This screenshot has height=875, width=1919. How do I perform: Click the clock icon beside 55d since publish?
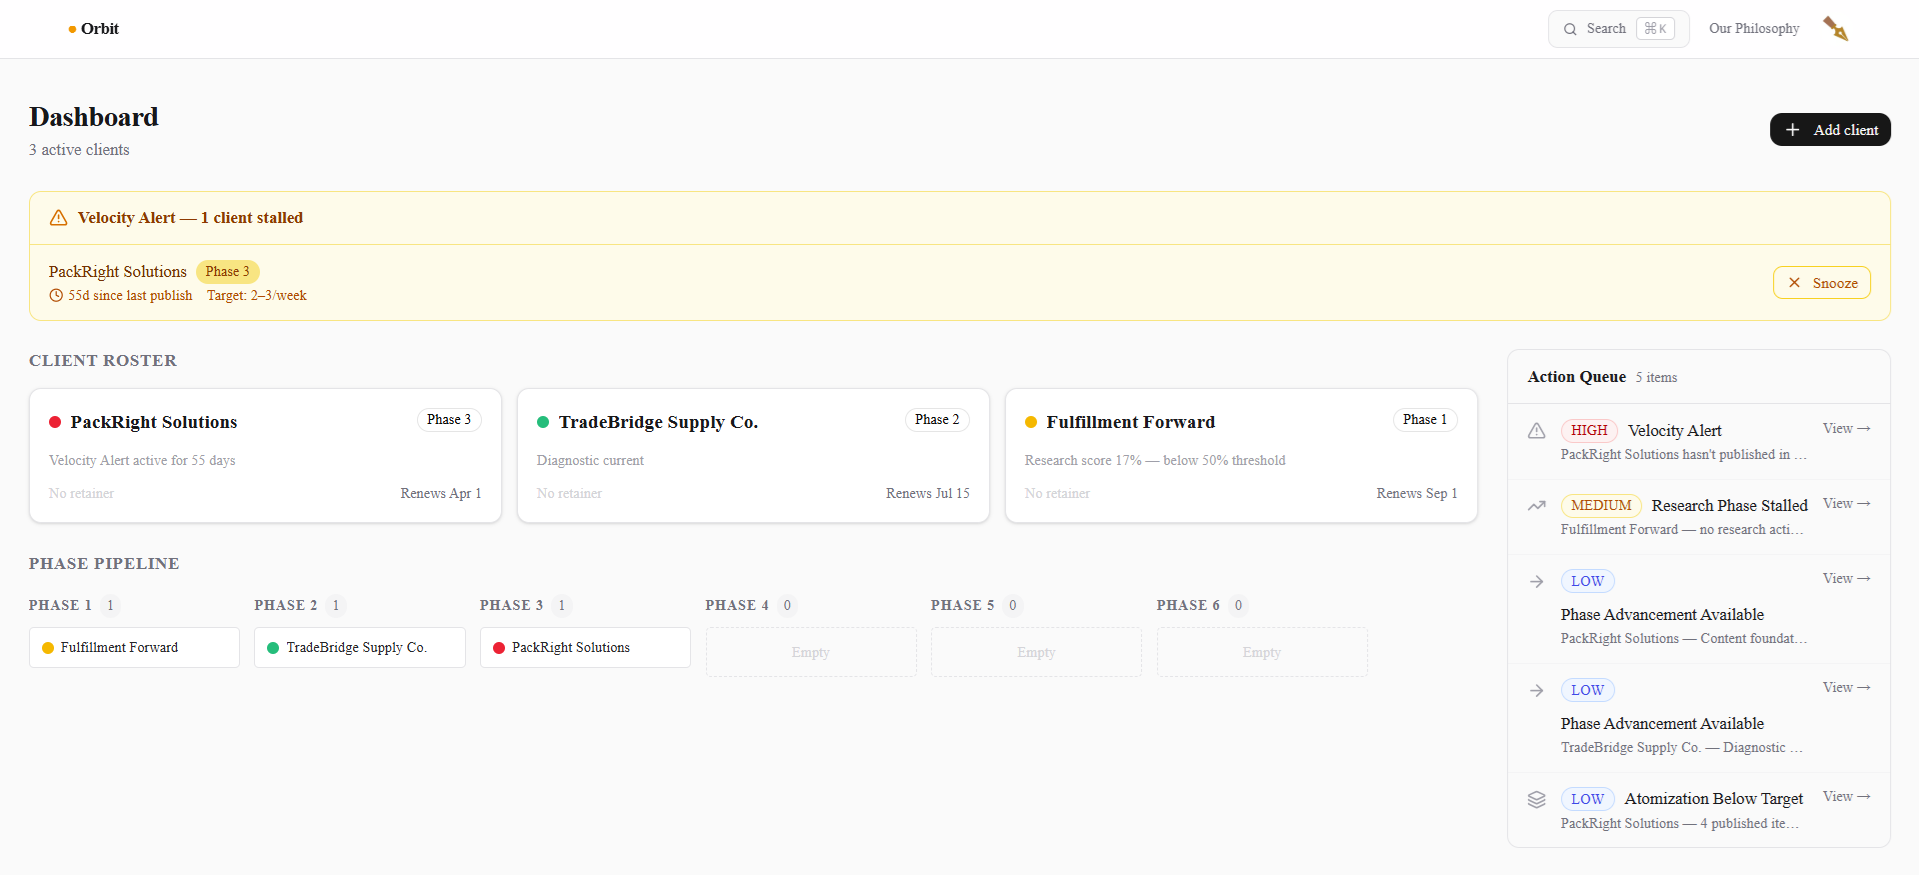coord(56,296)
